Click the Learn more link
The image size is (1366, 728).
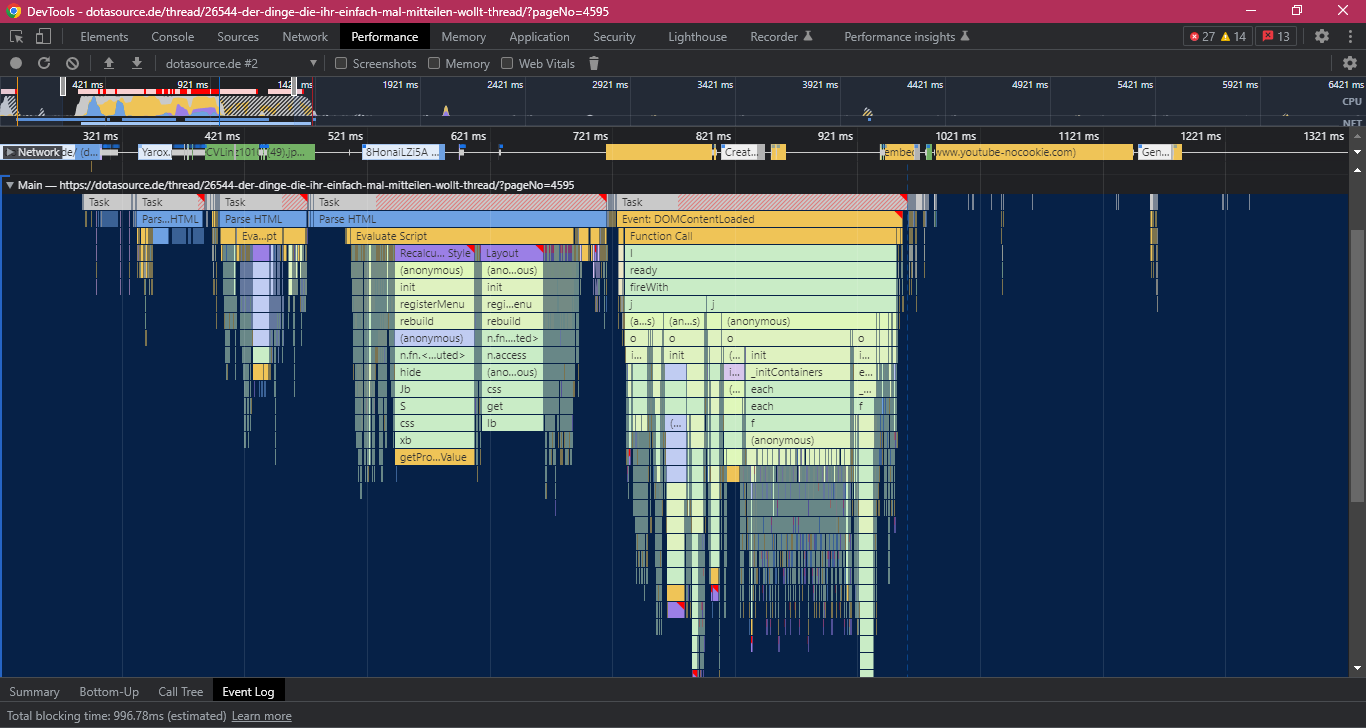[261, 716]
